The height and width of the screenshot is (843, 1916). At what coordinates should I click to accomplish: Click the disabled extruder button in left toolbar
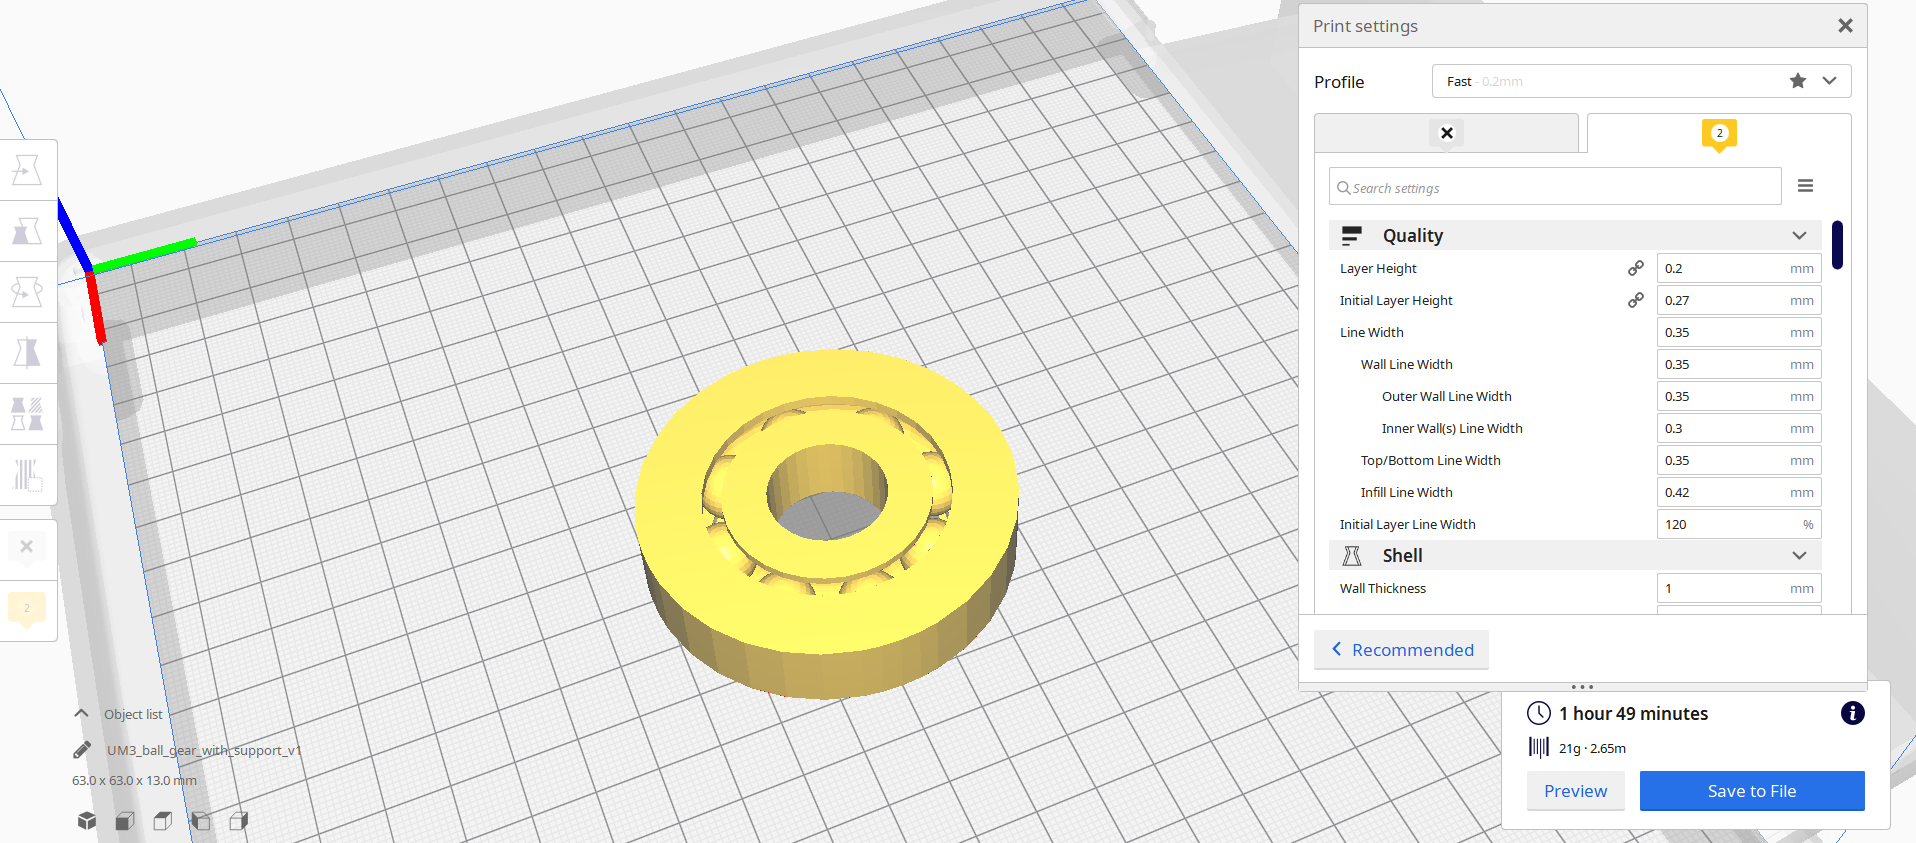[27, 548]
